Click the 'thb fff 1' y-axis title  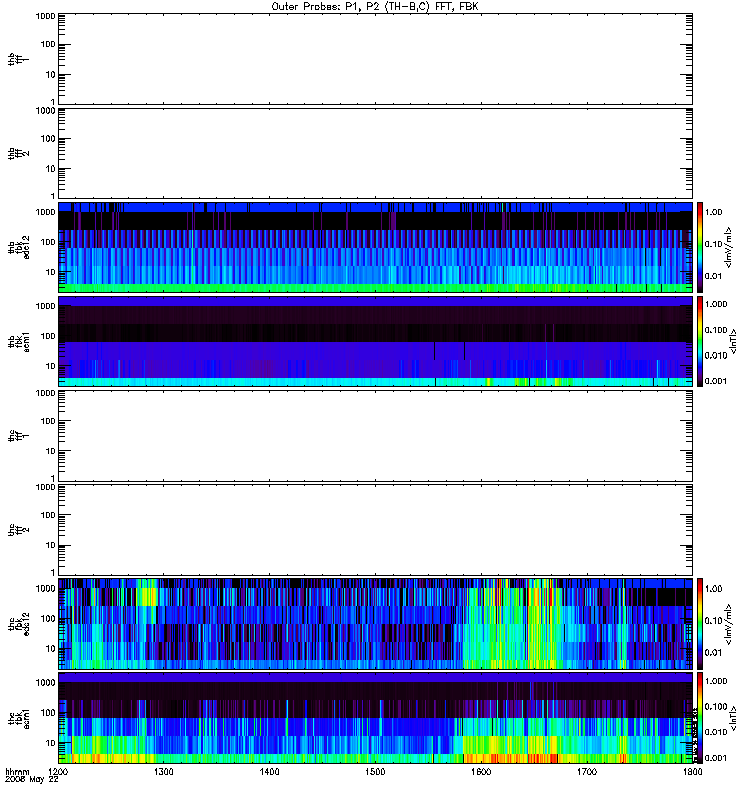tap(19, 59)
